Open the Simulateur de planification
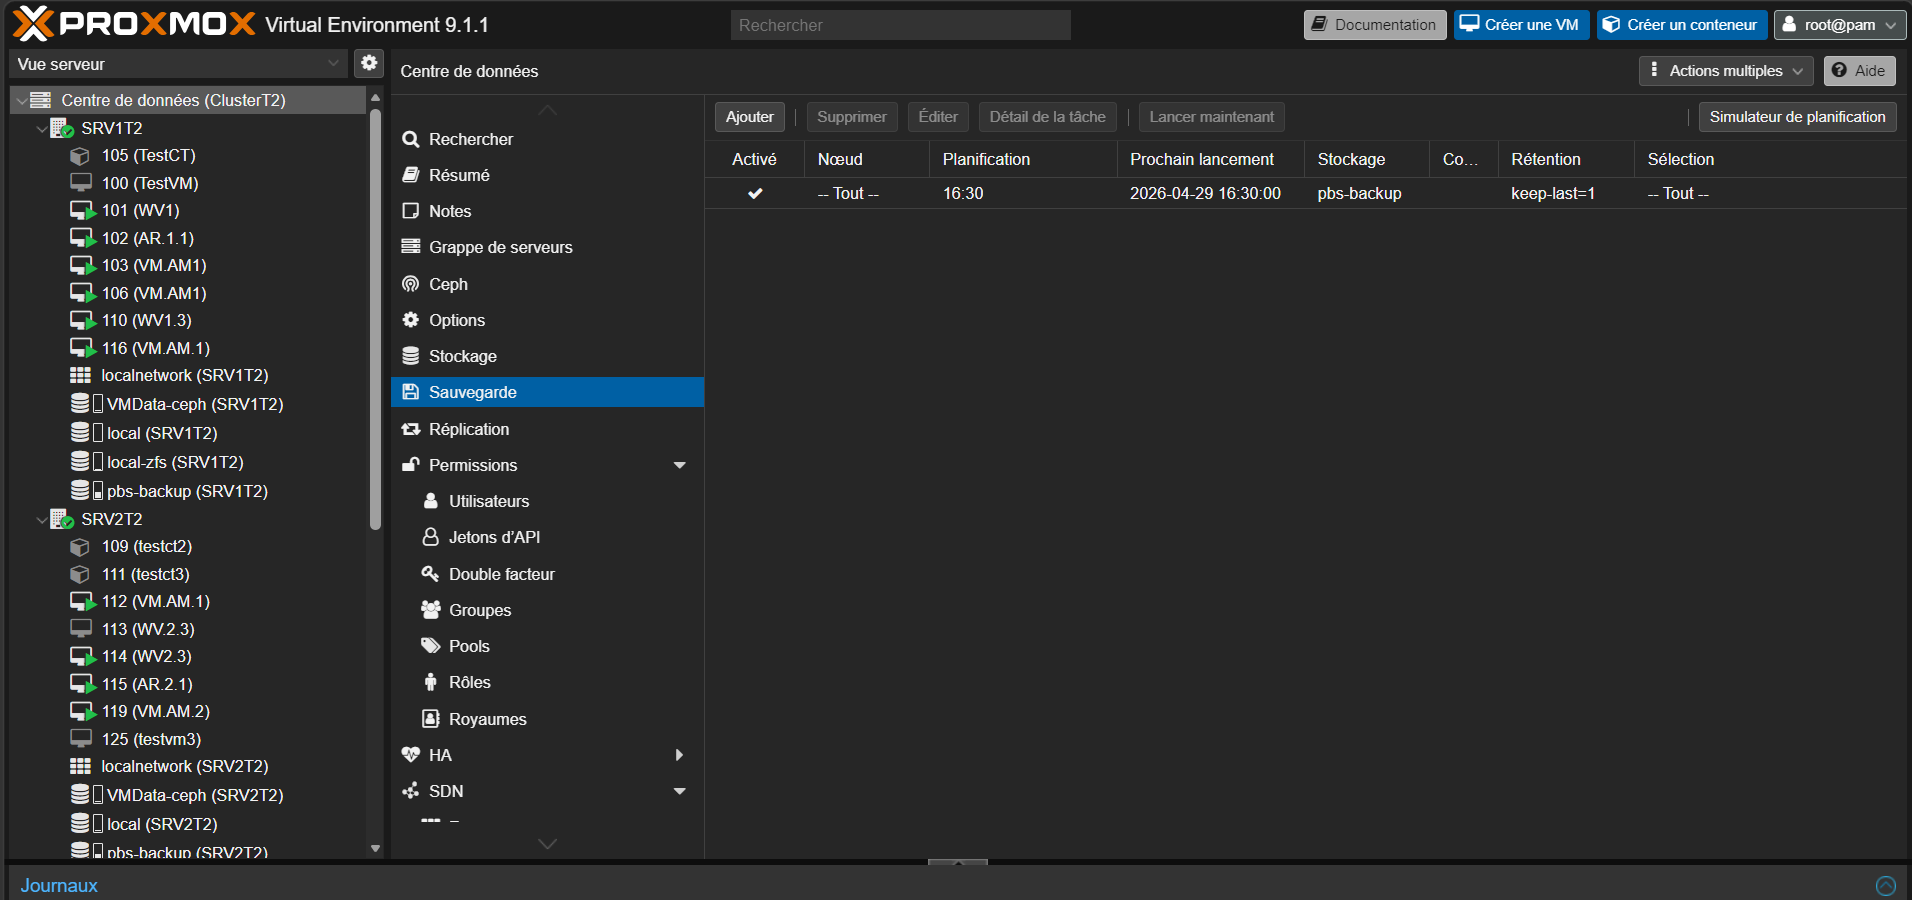Image resolution: width=1912 pixels, height=900 pixels. [1798, 117]
